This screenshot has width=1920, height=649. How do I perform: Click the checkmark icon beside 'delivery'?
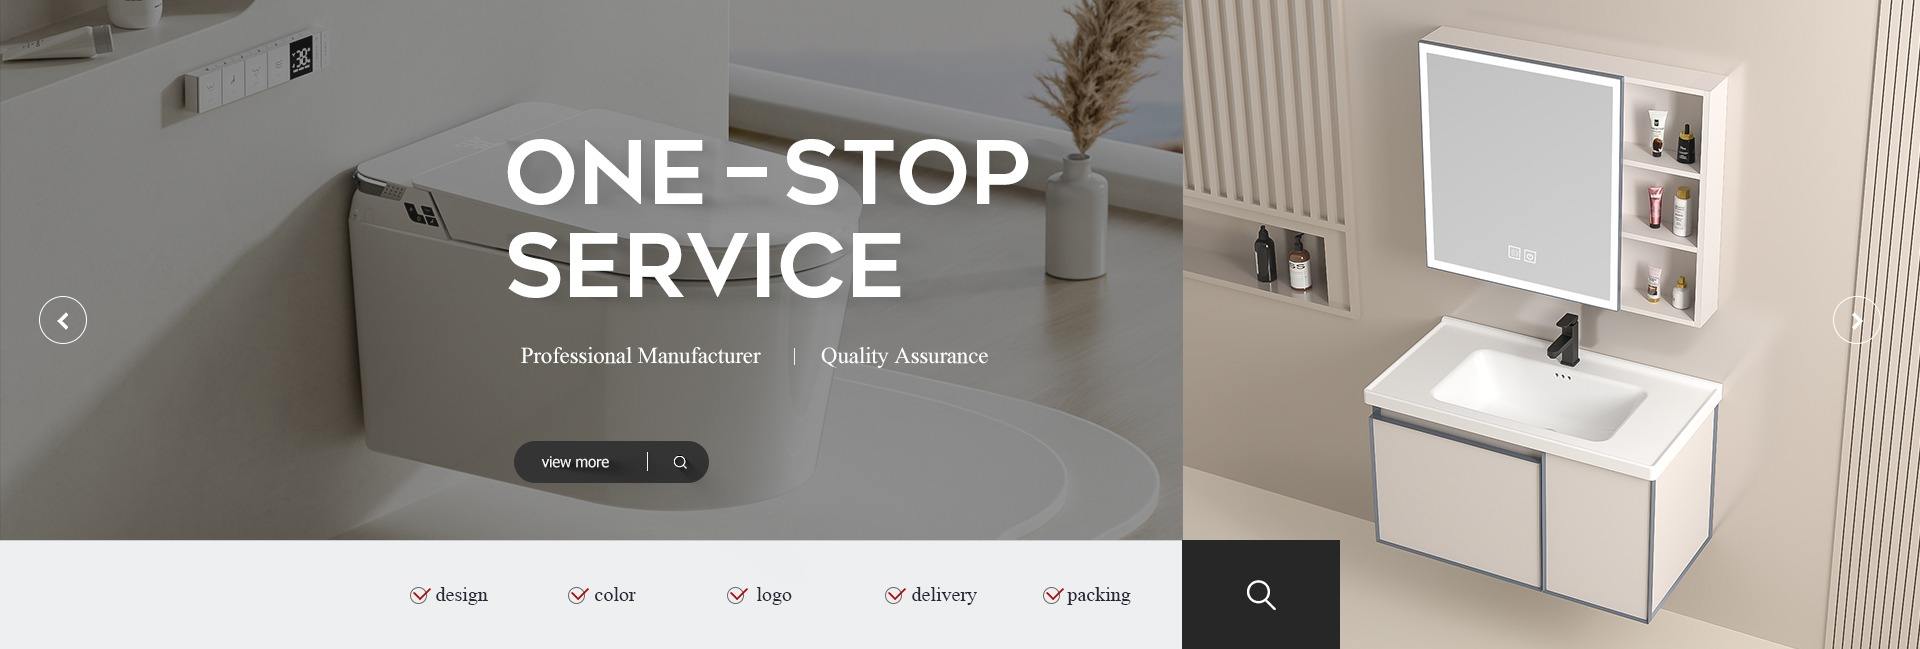pyautogui.click(x=895, y=595)
